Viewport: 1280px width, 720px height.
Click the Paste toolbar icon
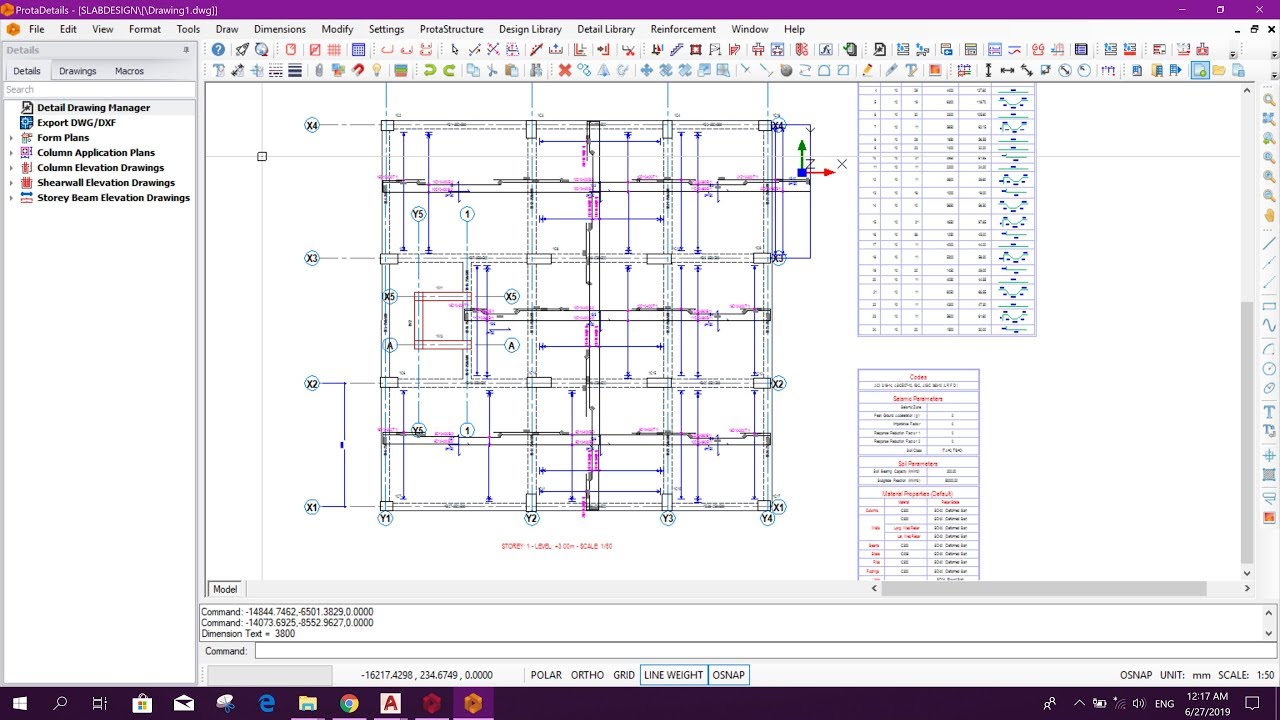pos(511,70)
